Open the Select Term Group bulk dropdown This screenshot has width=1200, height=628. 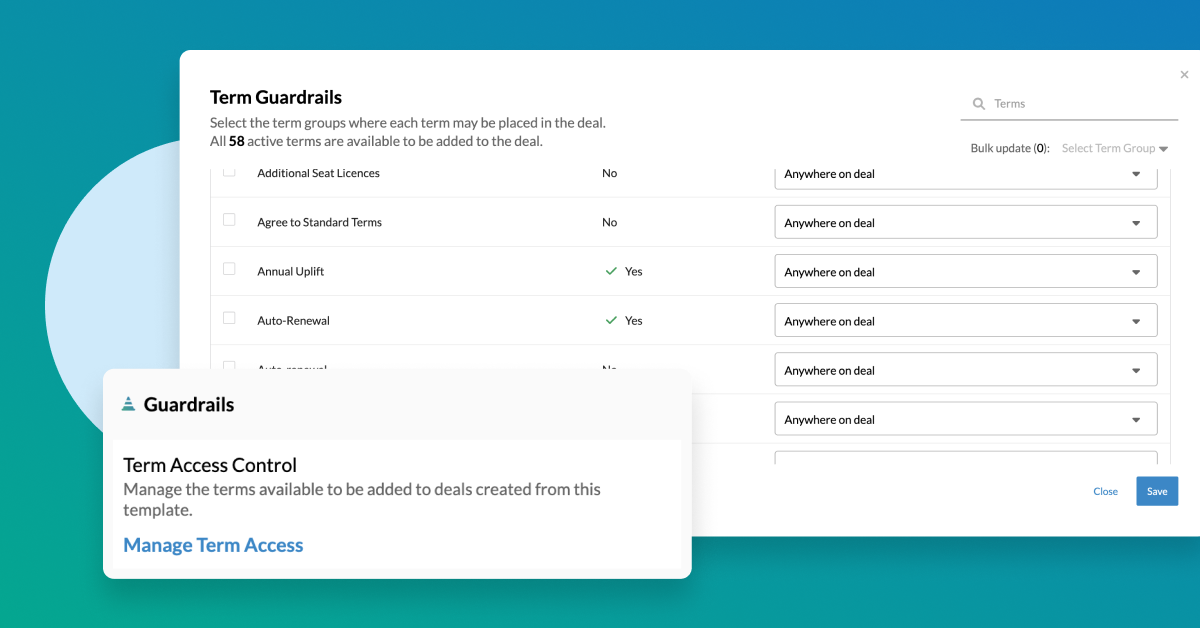(1114, 148)
